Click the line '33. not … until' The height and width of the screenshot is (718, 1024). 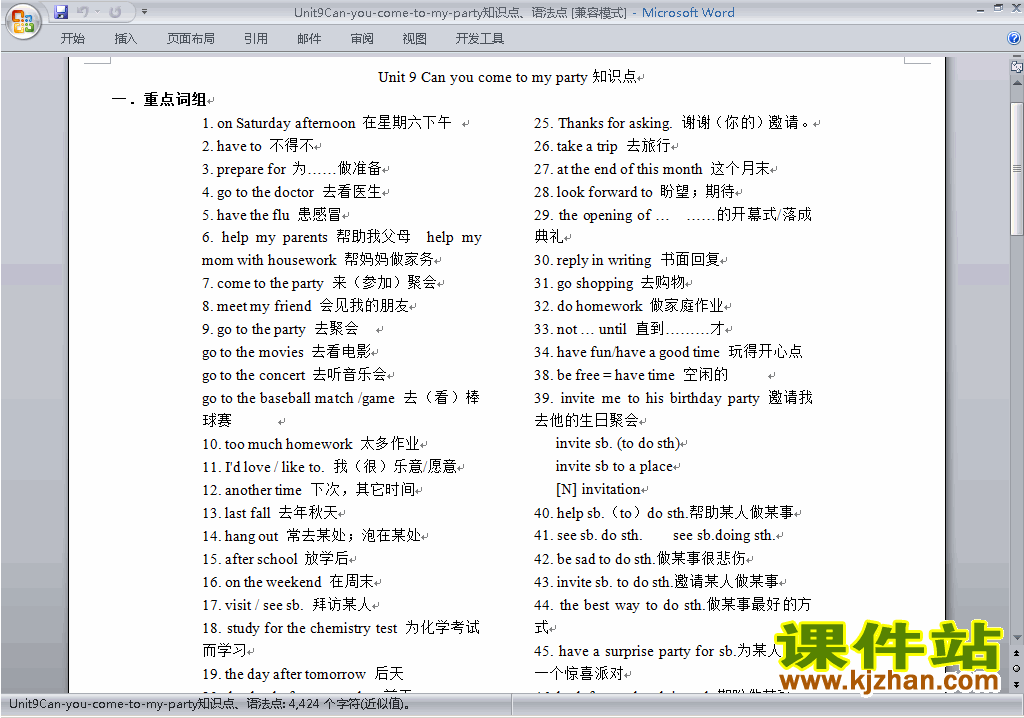(630, 329)
